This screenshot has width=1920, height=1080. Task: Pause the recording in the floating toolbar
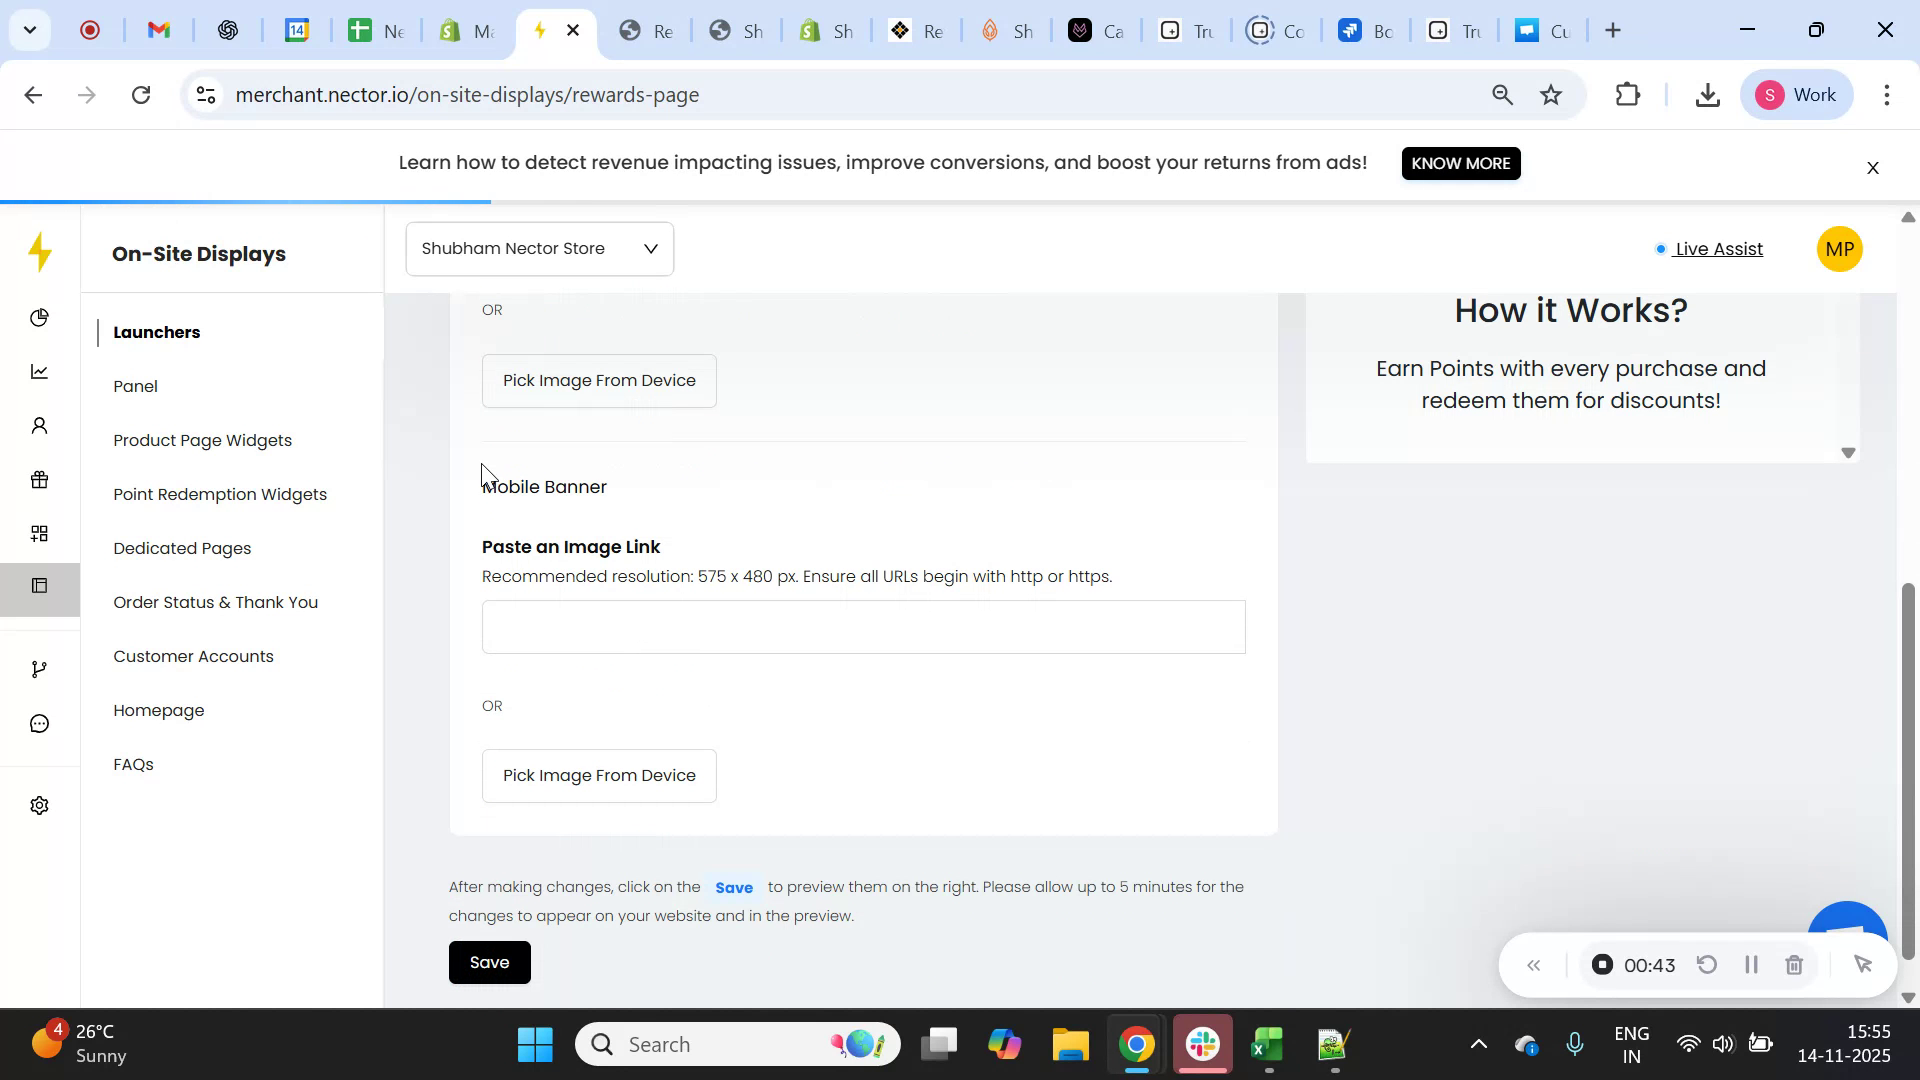pos(1751,964)
